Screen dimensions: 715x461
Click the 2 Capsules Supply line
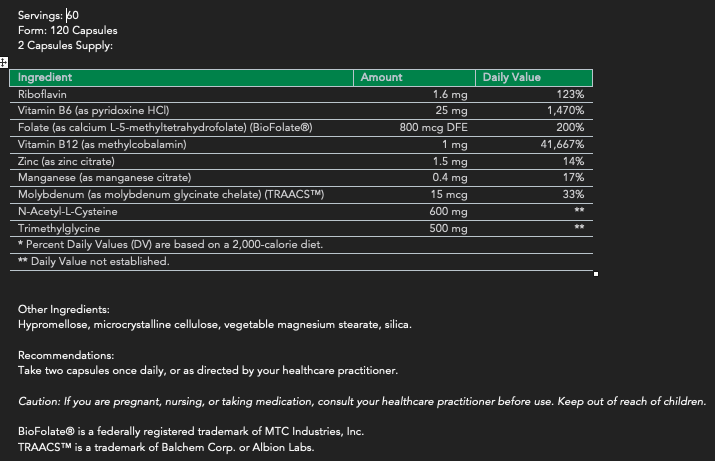tap(65, 45)
